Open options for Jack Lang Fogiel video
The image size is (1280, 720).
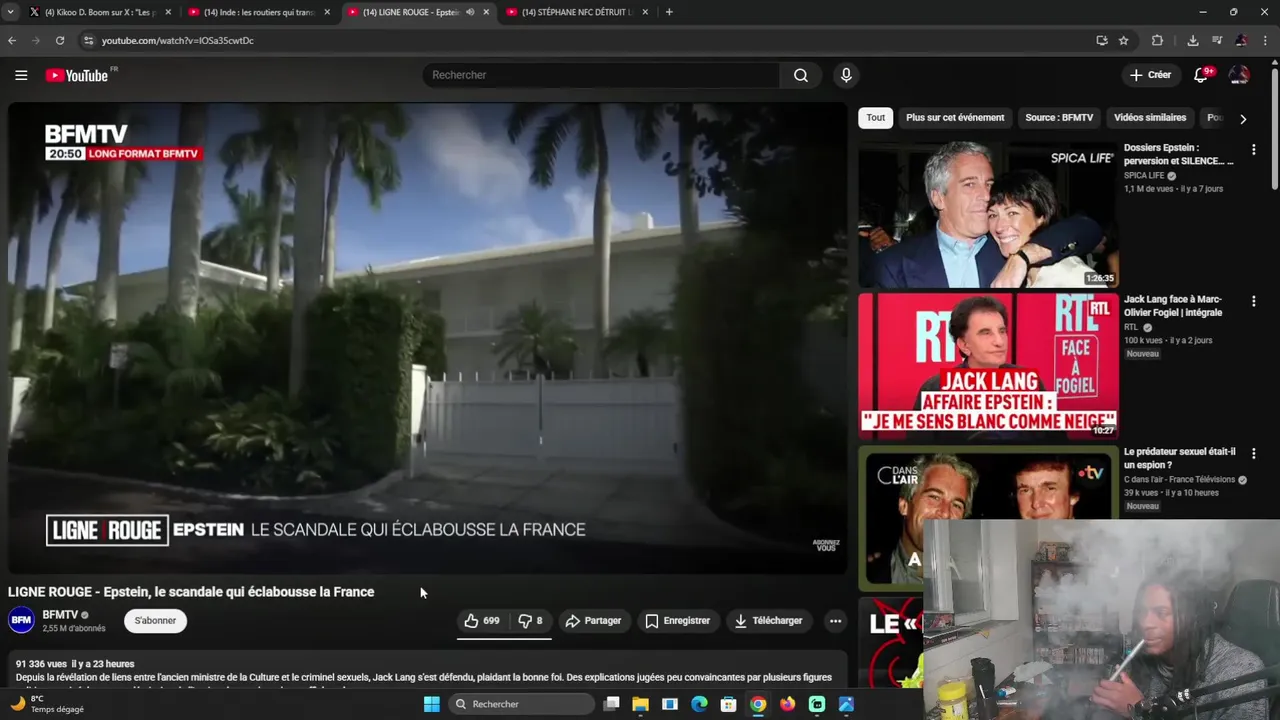(x=1253, y=301)
